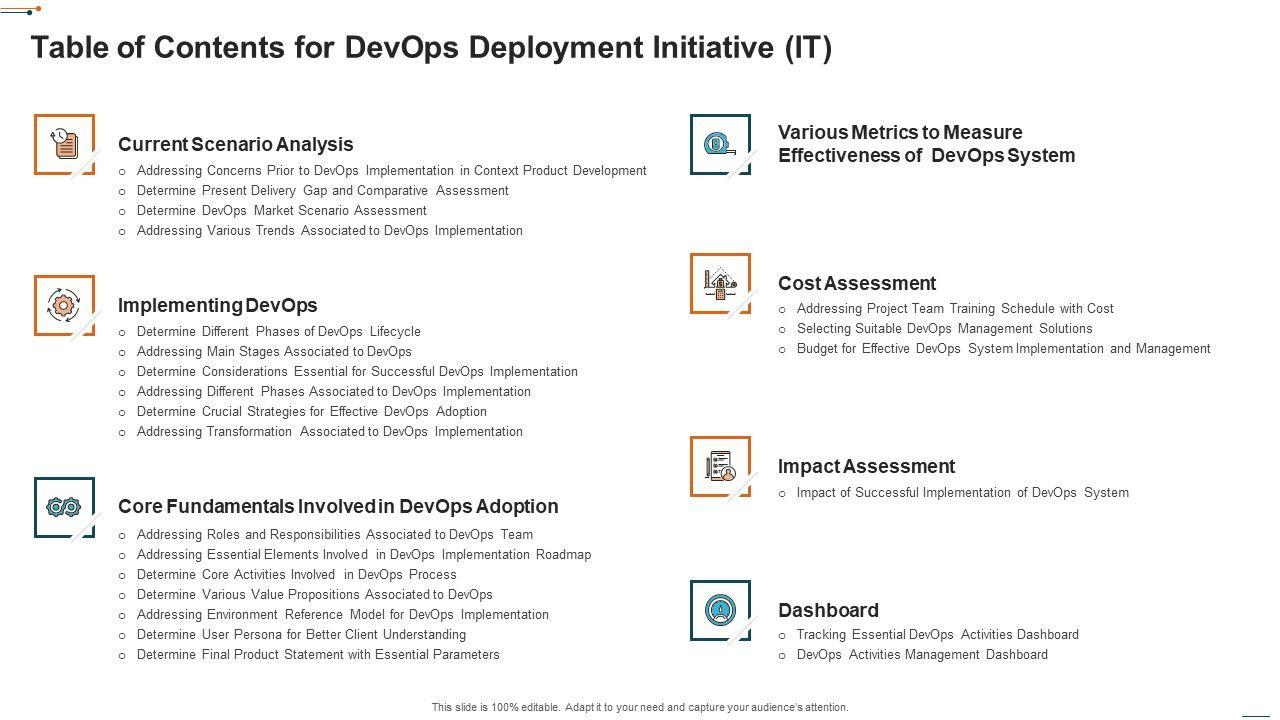This screenshot has height=720, width=1280.
Task: Select Determine DevOps Market Scenario Assessment item
Action: 281,210
